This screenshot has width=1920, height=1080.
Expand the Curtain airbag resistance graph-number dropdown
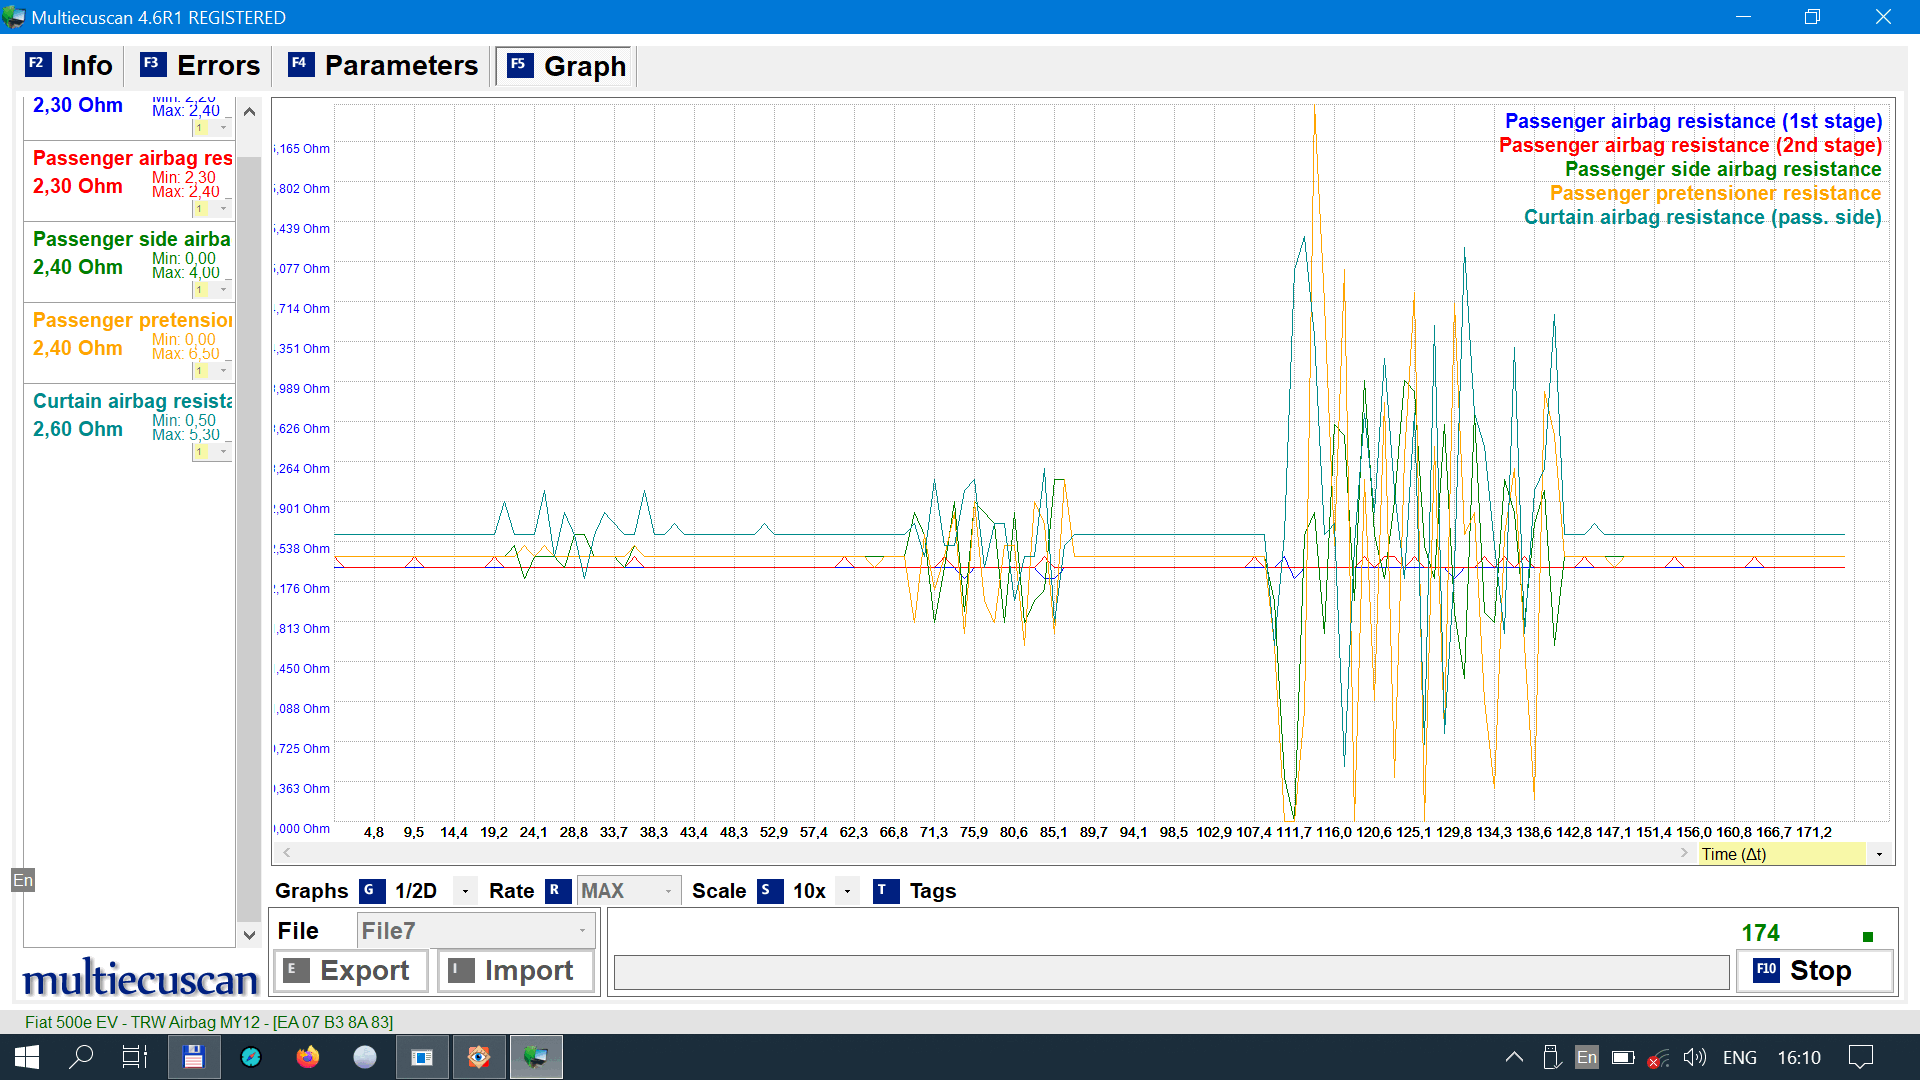[x=223, y=452]
